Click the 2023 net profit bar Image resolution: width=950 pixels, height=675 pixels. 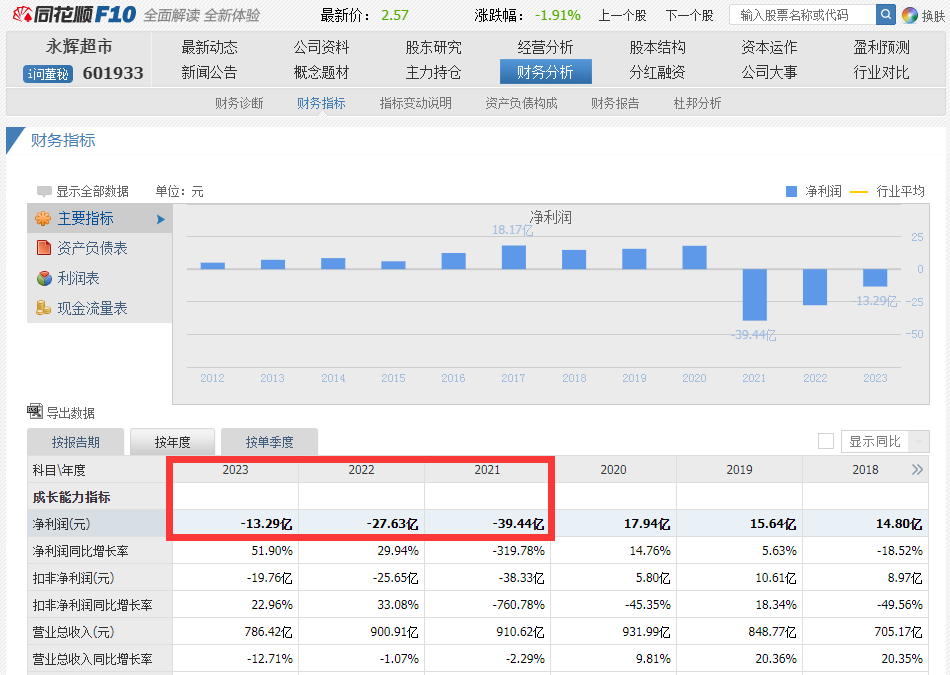(875, 278)
